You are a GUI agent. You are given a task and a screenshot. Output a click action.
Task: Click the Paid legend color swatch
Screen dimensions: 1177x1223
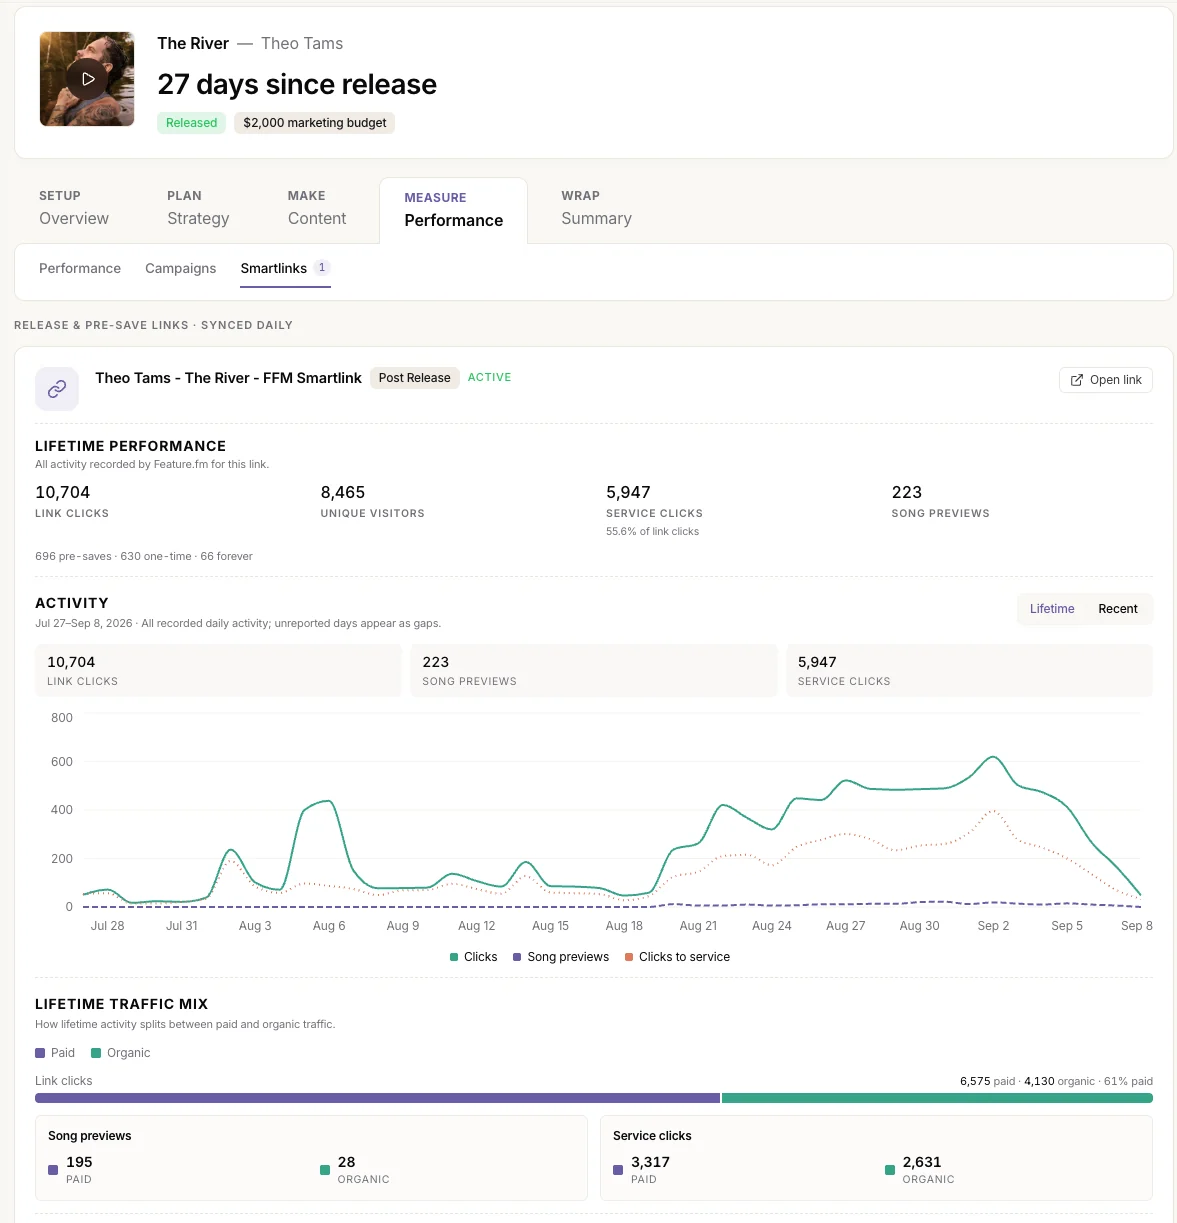(40, 1053)
